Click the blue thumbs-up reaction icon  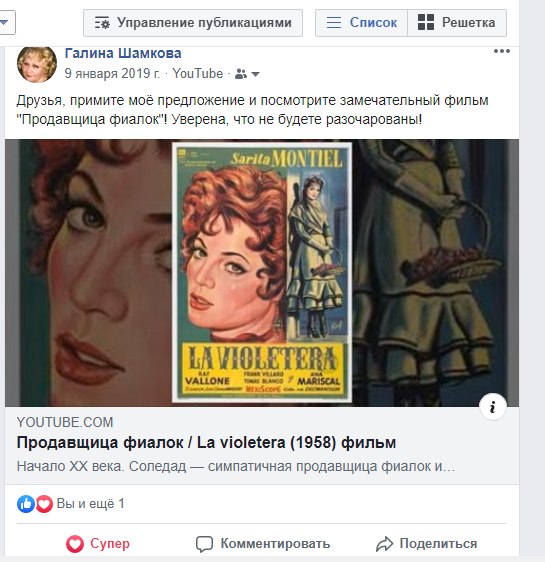click(26, 504)
